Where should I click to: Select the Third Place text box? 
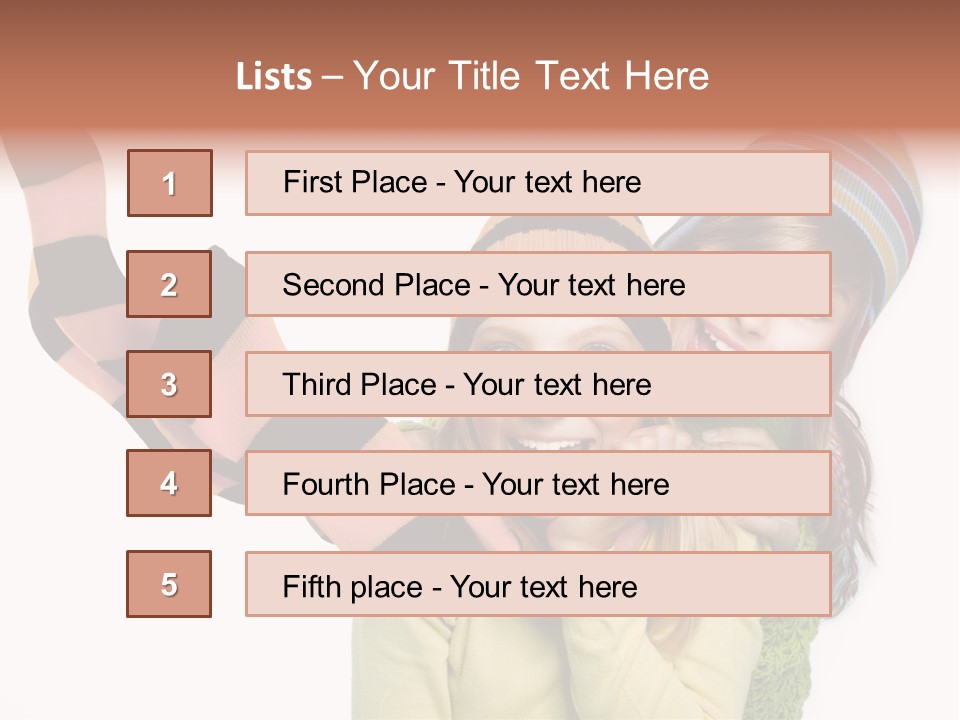(538, 384)
